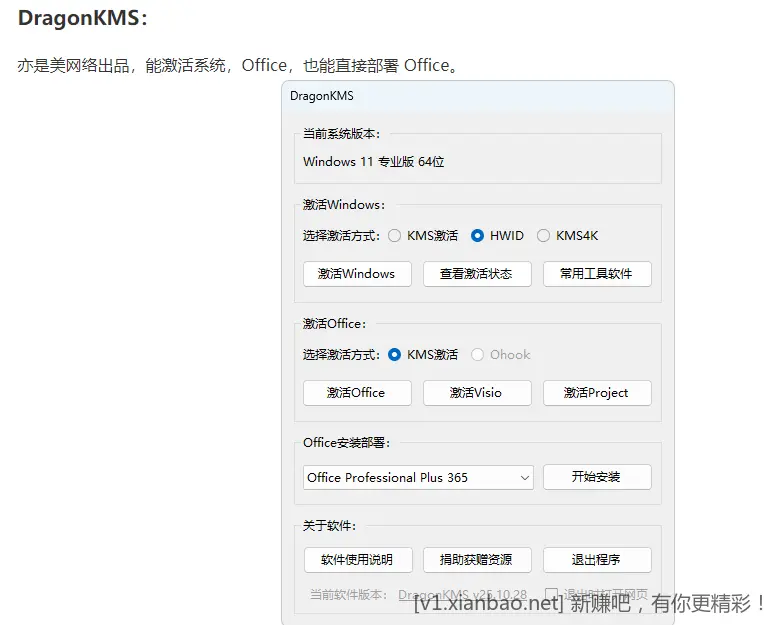The height and width of the screenshot is (625, 782).
Task: Click the 激活Office button
Action: click(x=357, y=393)
